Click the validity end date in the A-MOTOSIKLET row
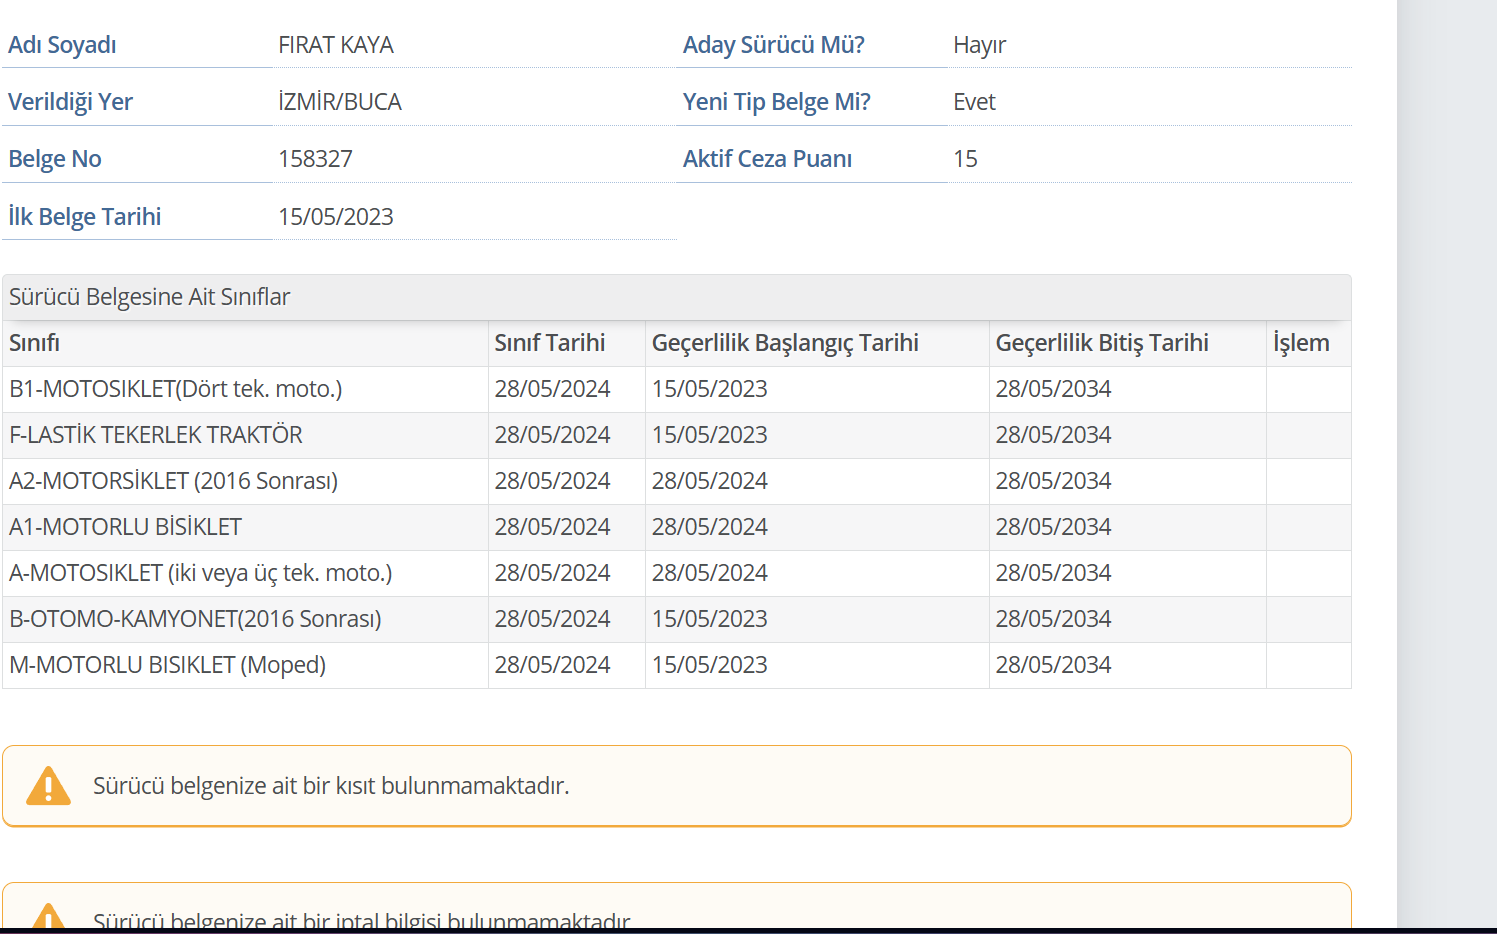1497x934 pixels. coord(1053,573)
